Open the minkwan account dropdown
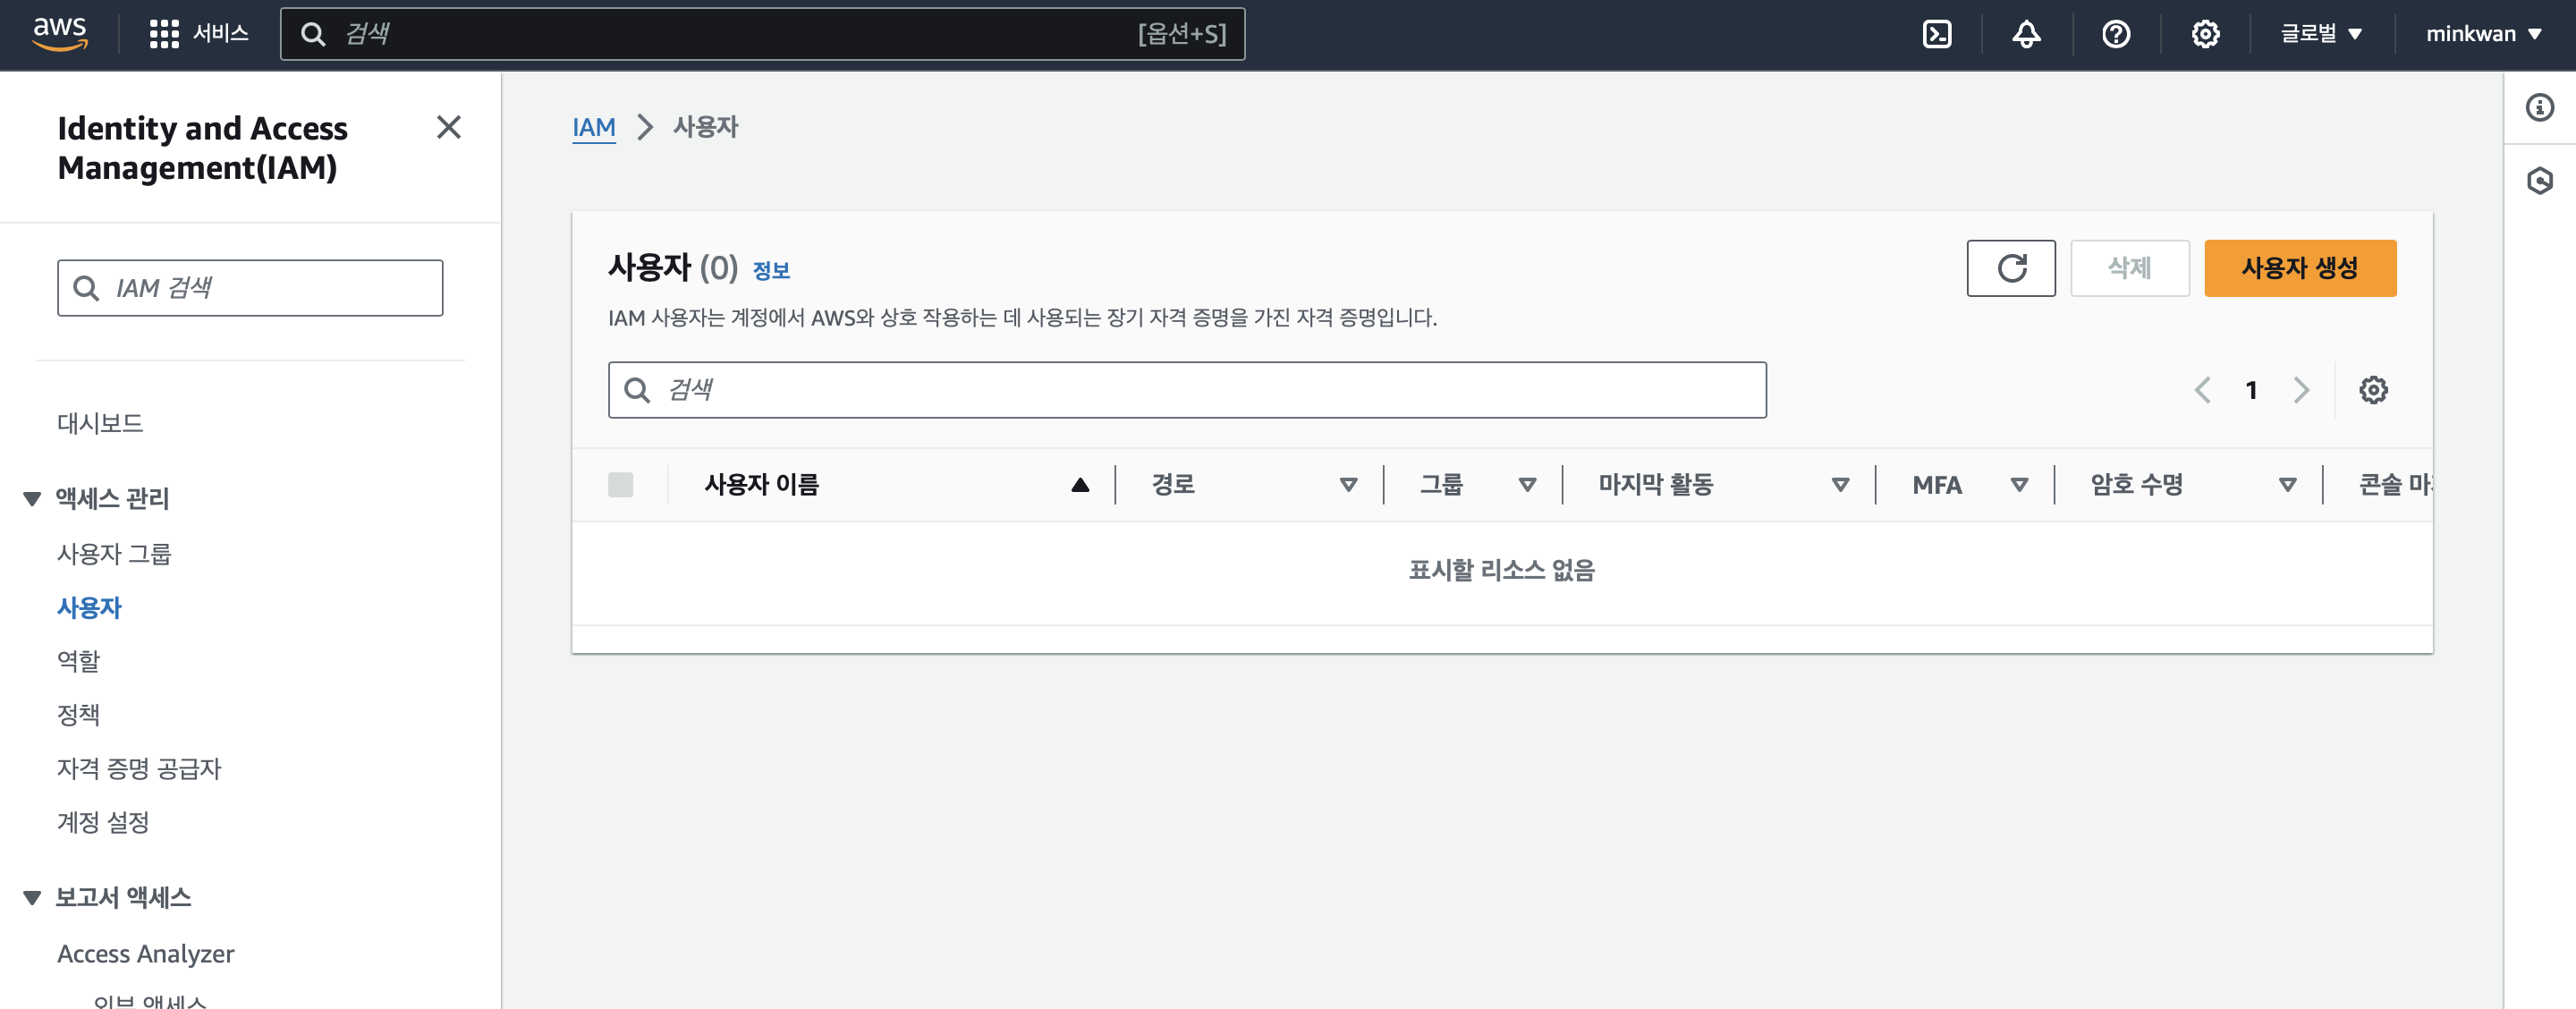 (x=2483, y=34)
